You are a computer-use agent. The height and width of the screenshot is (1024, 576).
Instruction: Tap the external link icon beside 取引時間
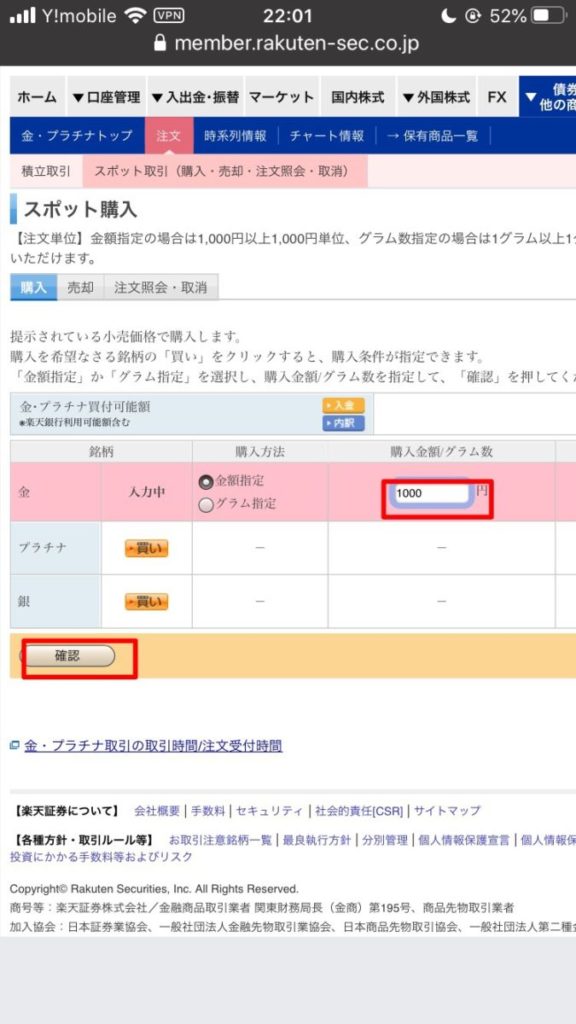pyautogui.click(x=15, y=745)
